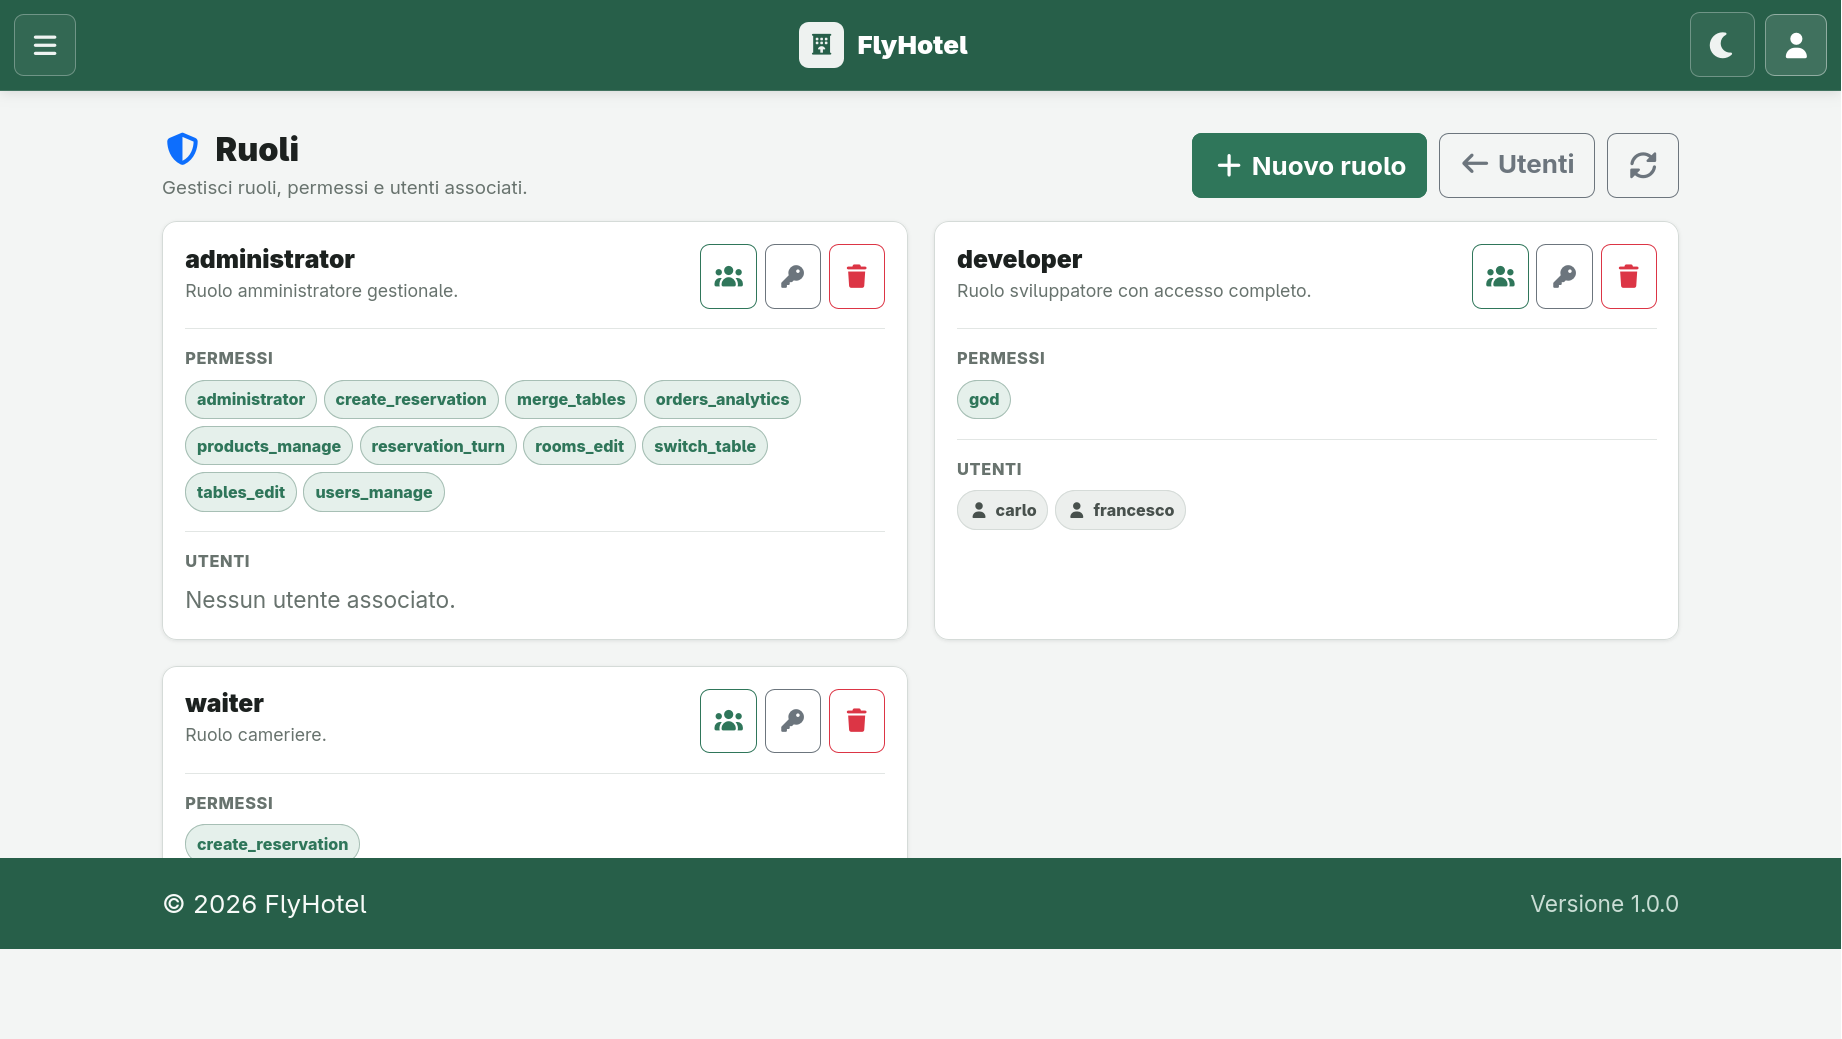
Task: Manage users of waiter role
Action: (x=728, y=721)
